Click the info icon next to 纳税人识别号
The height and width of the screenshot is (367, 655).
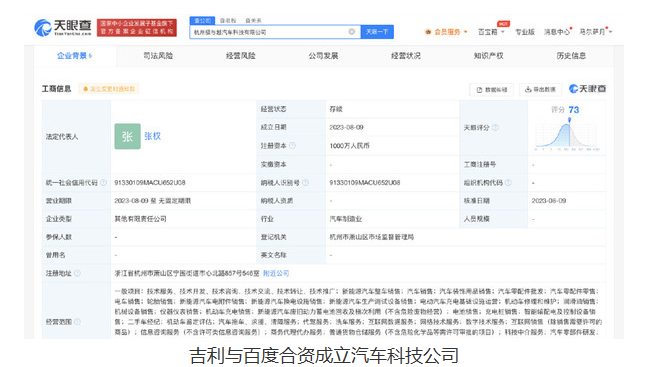click(305, 182)
